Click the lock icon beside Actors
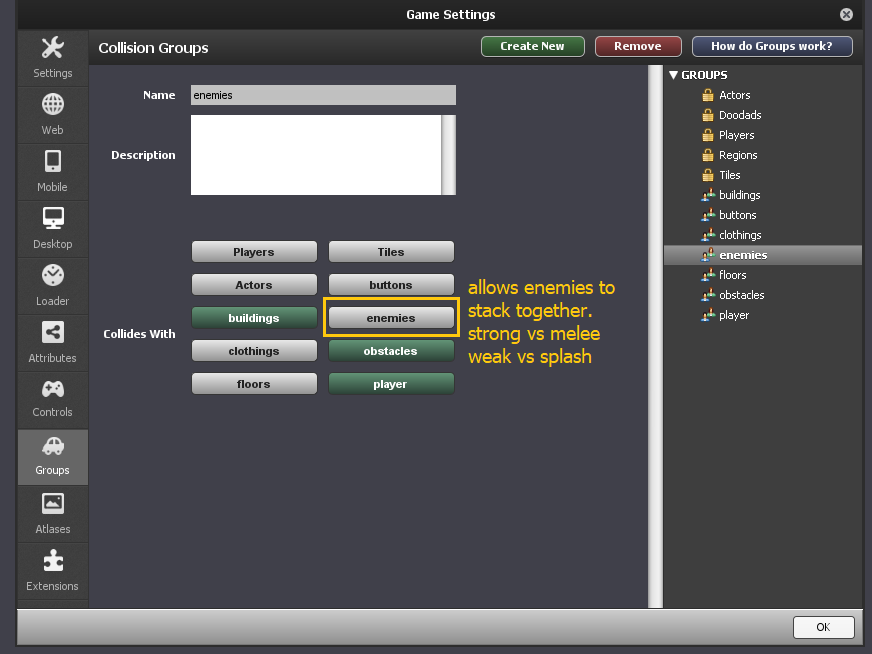The width and height of the screenshot is (872, 654). (707, 95)
